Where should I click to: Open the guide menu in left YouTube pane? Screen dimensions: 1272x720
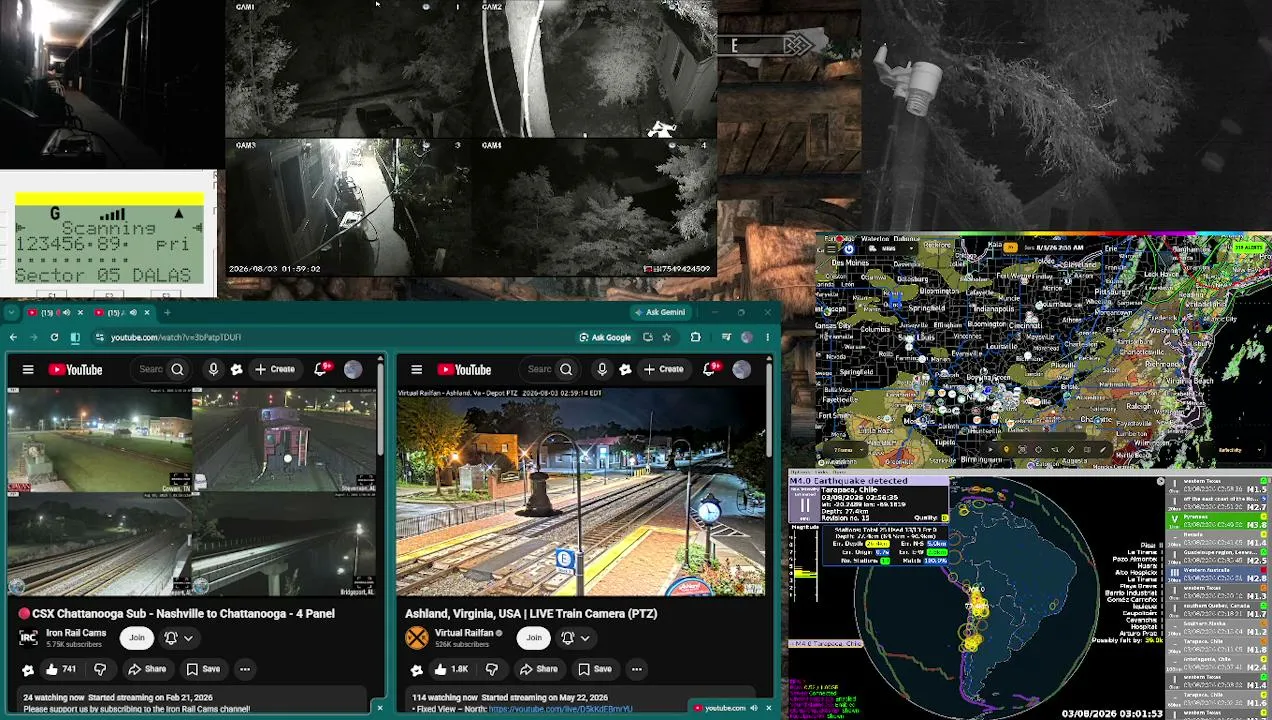pos(28,370)
